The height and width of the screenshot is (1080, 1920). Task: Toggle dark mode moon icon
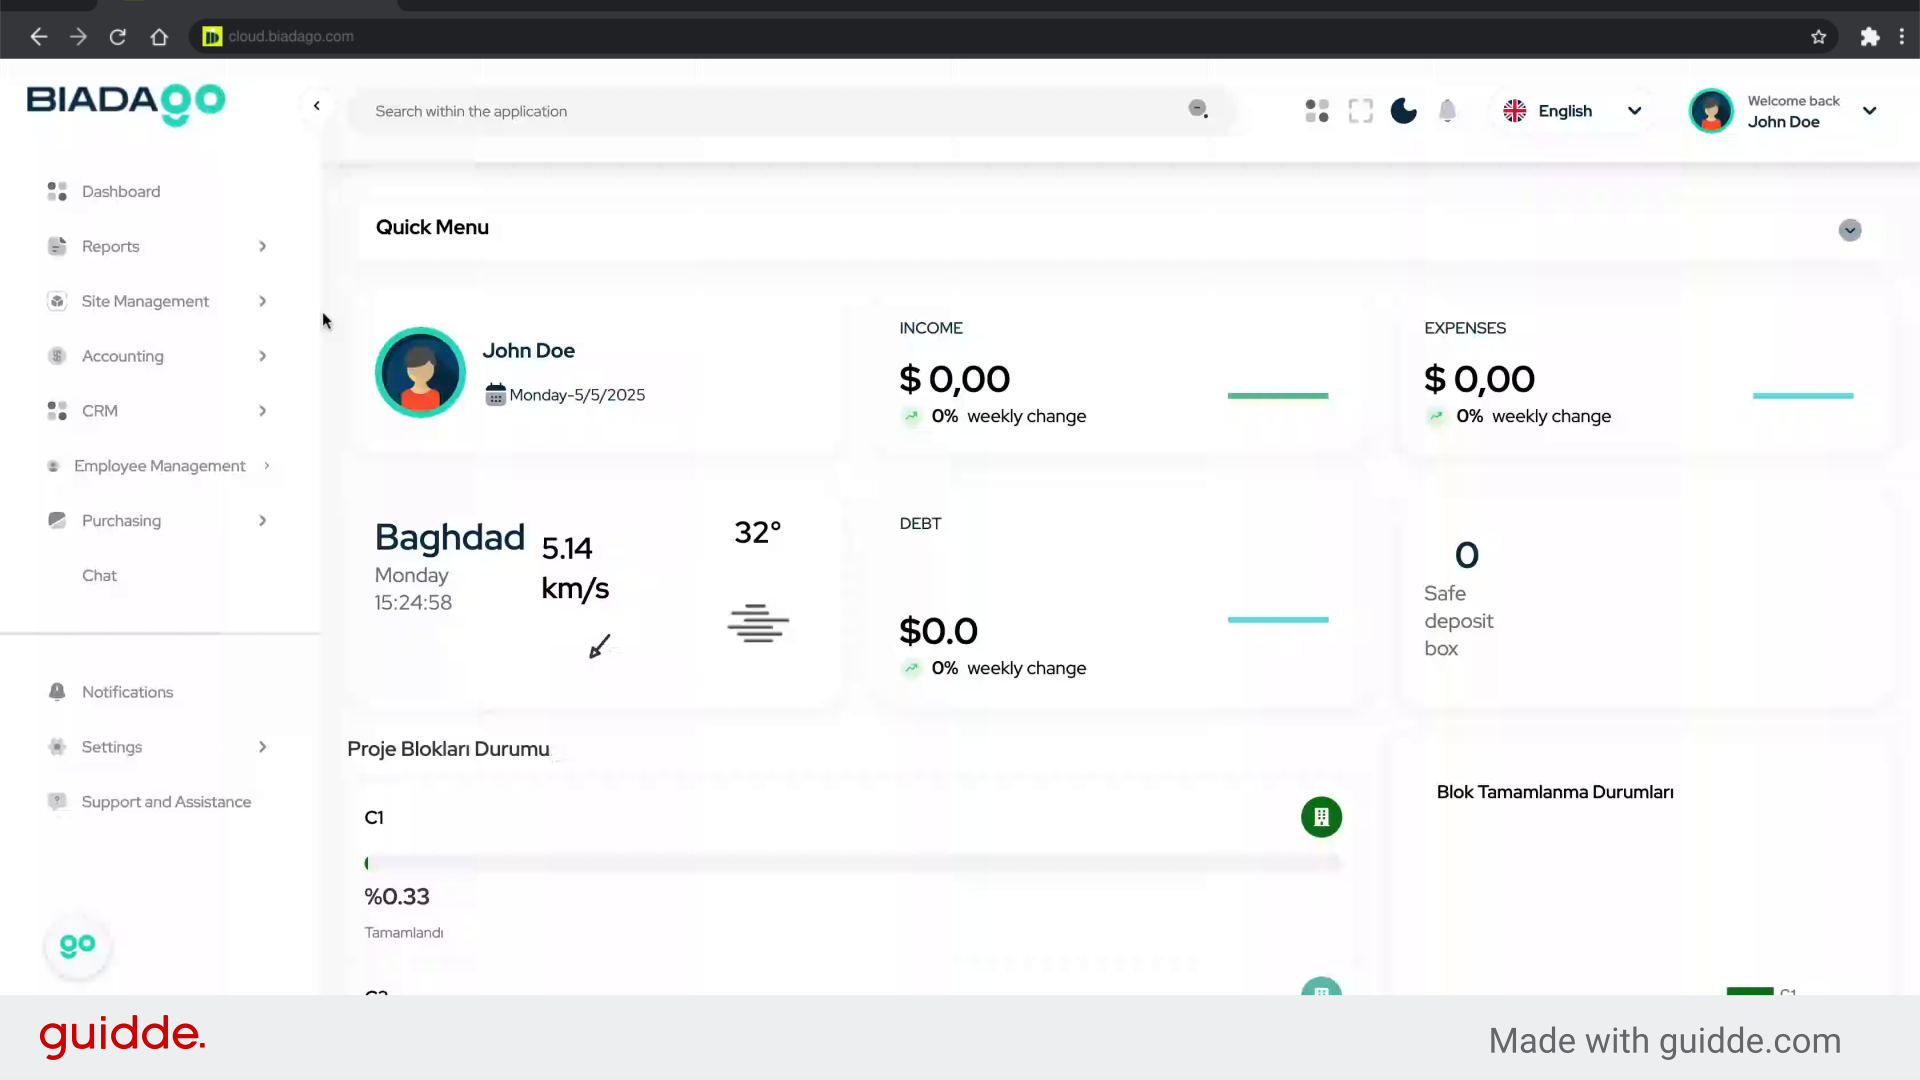tap(1403, 111)
